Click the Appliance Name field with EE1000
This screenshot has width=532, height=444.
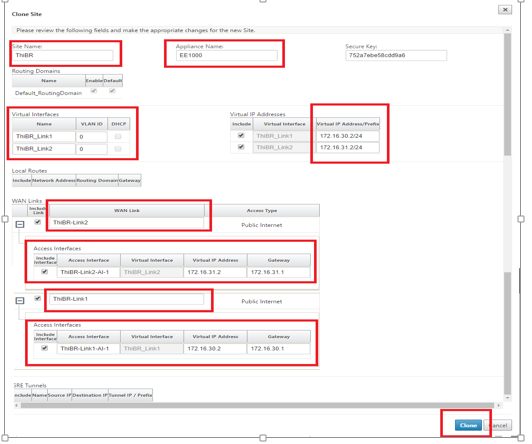coord(226,55)
